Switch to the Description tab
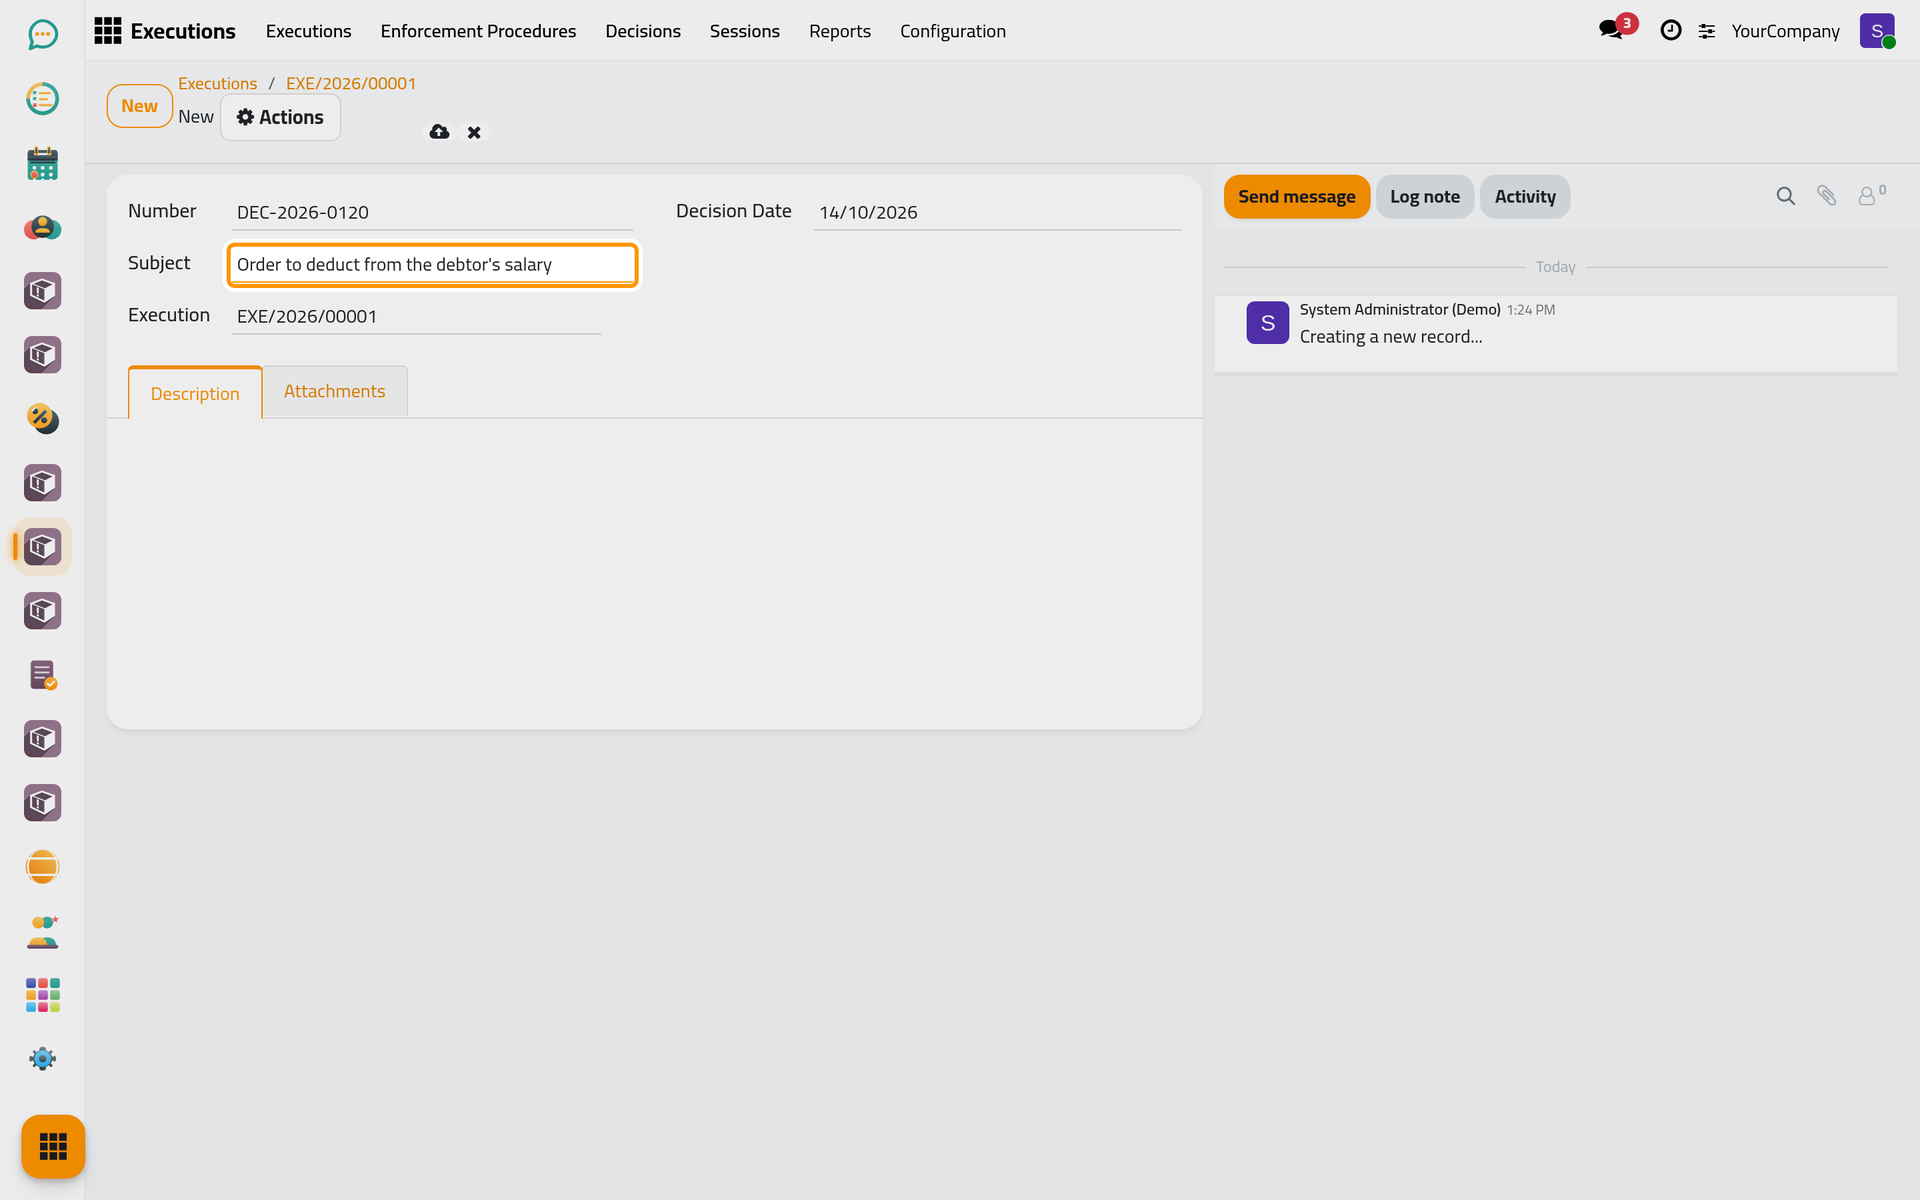 (195, 393)
